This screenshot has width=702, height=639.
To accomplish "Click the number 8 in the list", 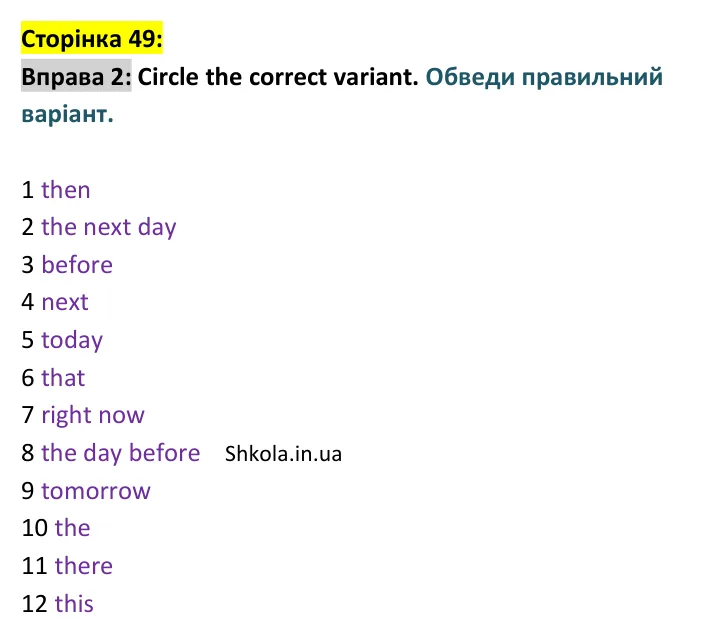I will pos(28,453).
